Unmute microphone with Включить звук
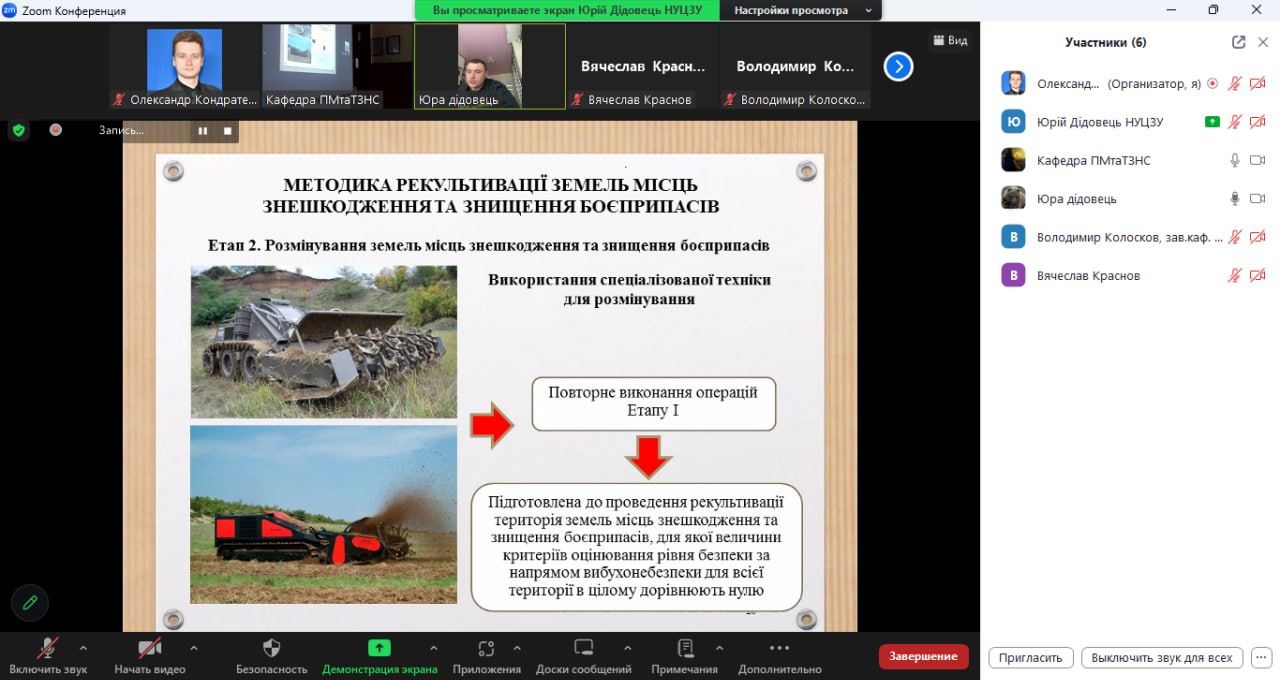 [47, 648]
